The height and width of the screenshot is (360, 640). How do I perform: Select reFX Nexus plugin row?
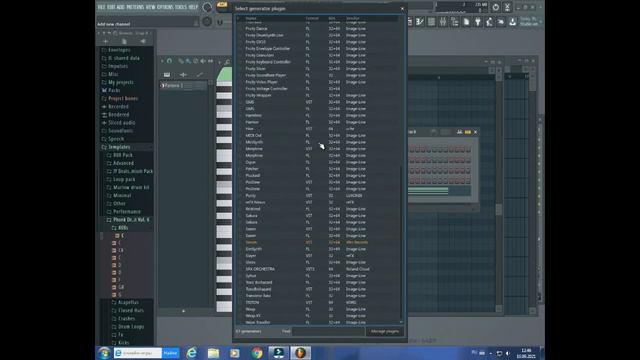pos(318,202)
